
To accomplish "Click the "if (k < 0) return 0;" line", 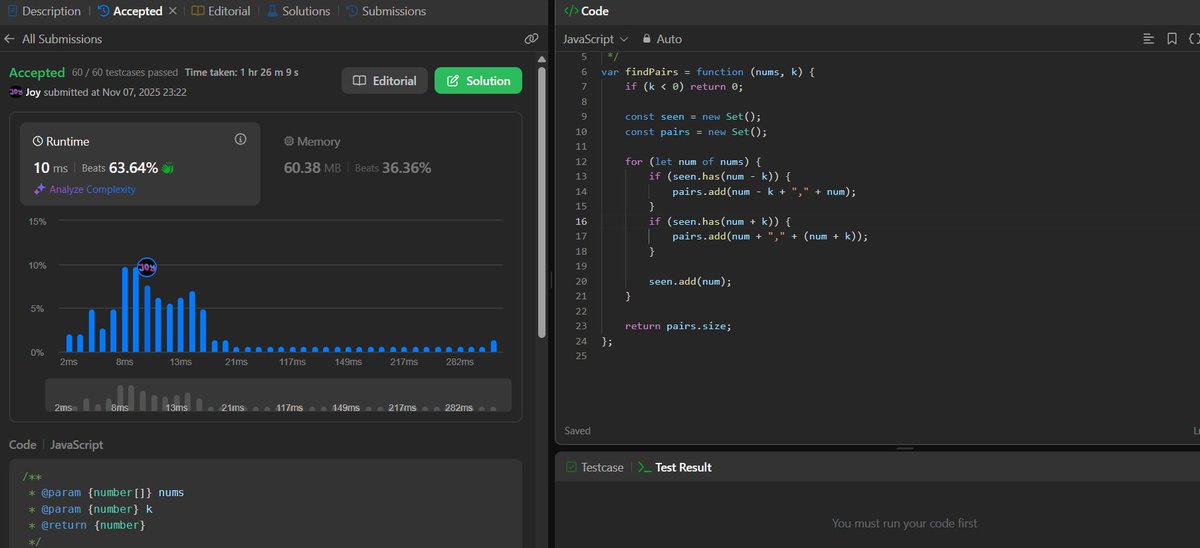I will tap(684, 86).
